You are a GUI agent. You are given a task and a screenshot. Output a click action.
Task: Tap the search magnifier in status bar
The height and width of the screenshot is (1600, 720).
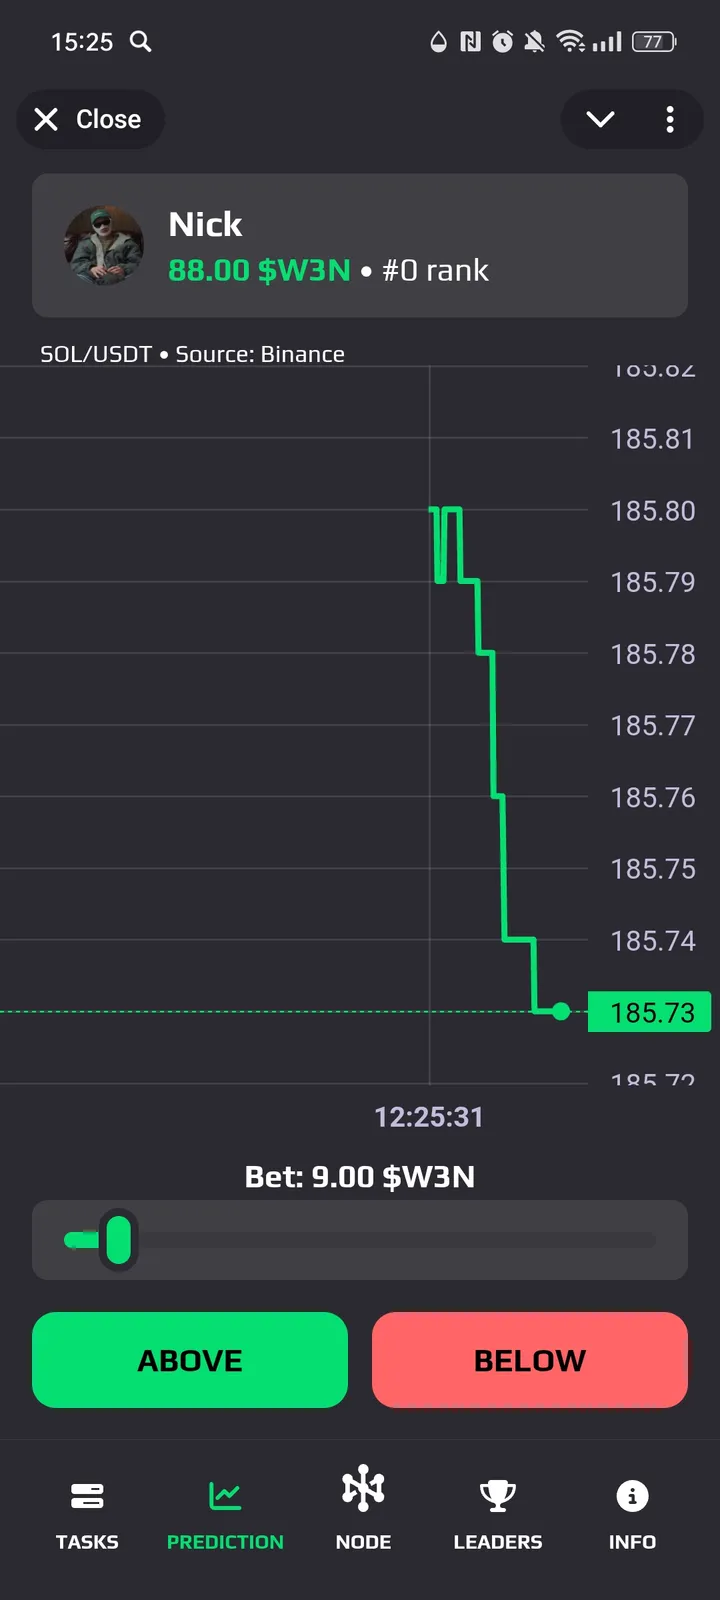tap(141, 41)
